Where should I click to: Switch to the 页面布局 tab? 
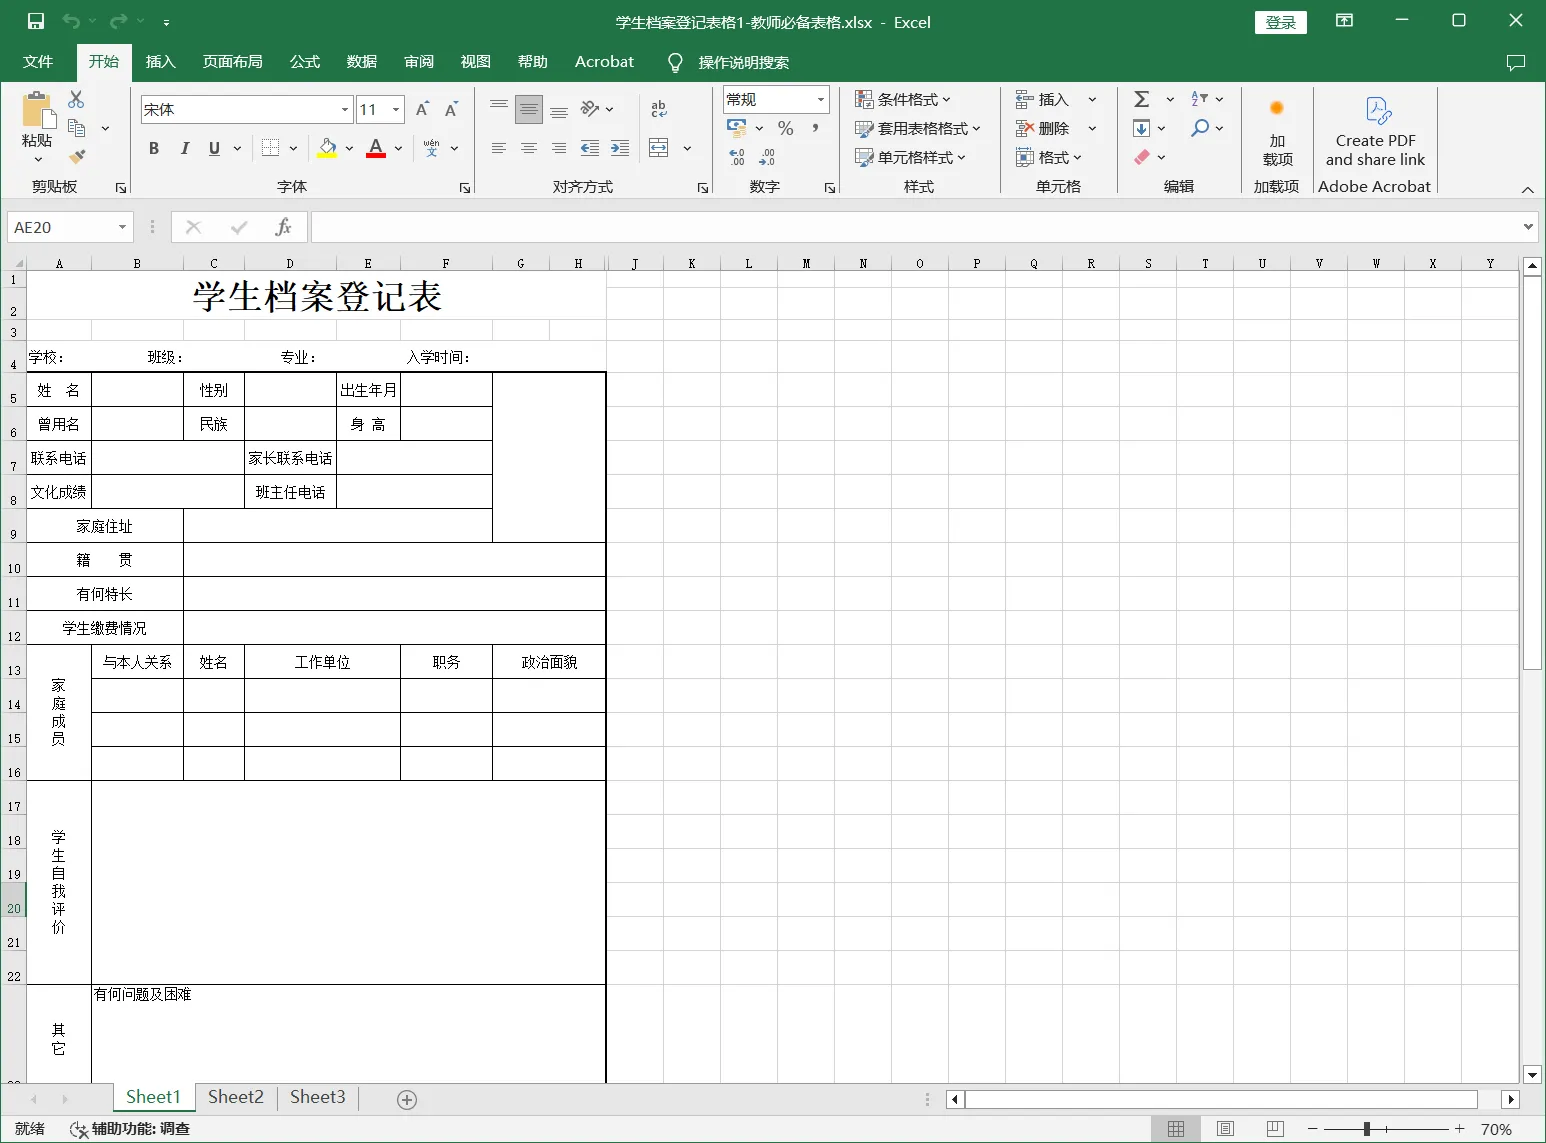(x=233, y=62)
